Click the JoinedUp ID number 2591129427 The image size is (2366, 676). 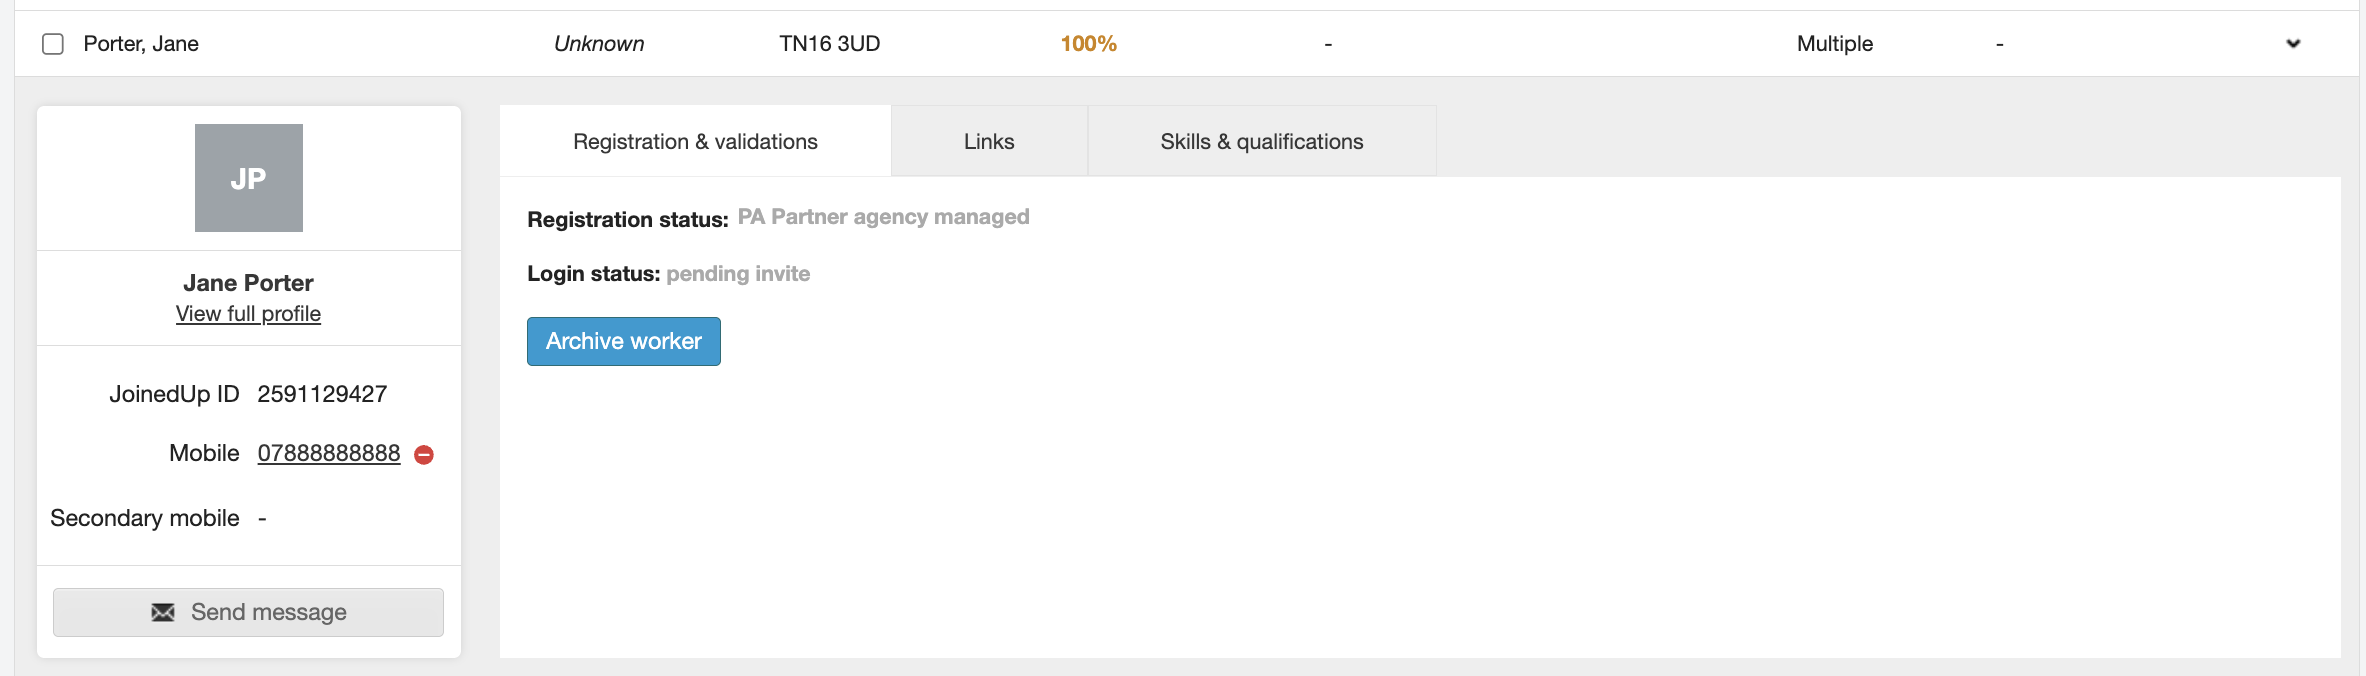click(322, 394)
